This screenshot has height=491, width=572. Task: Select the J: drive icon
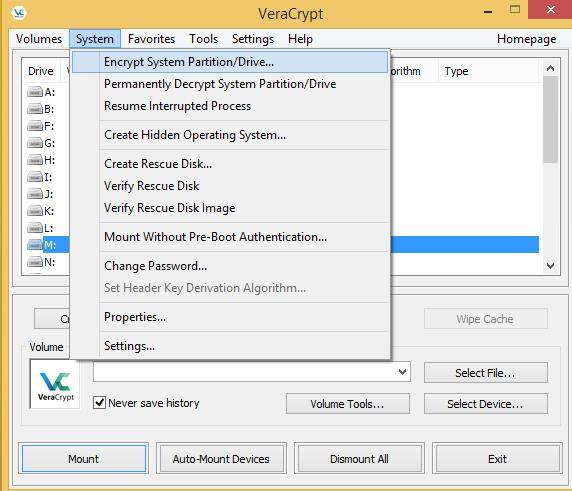(x=35, y=194)
